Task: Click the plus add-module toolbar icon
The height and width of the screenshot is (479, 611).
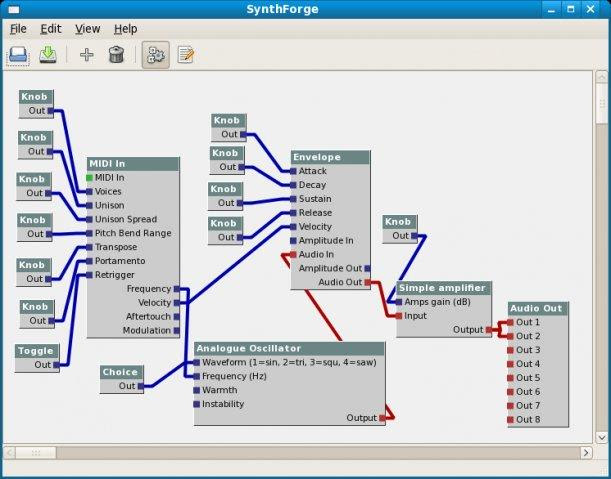Action: pos(87,55)
